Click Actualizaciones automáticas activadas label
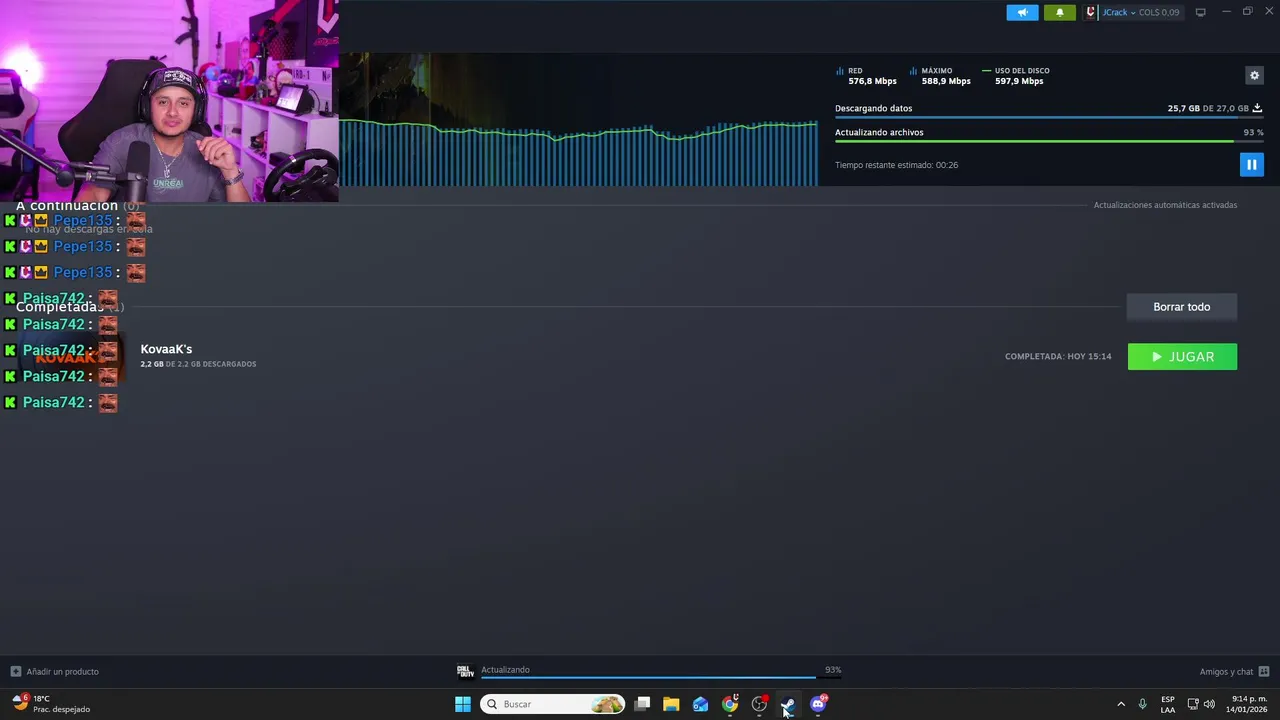This screenshot has width=1280, height=720. [1165, 205]
